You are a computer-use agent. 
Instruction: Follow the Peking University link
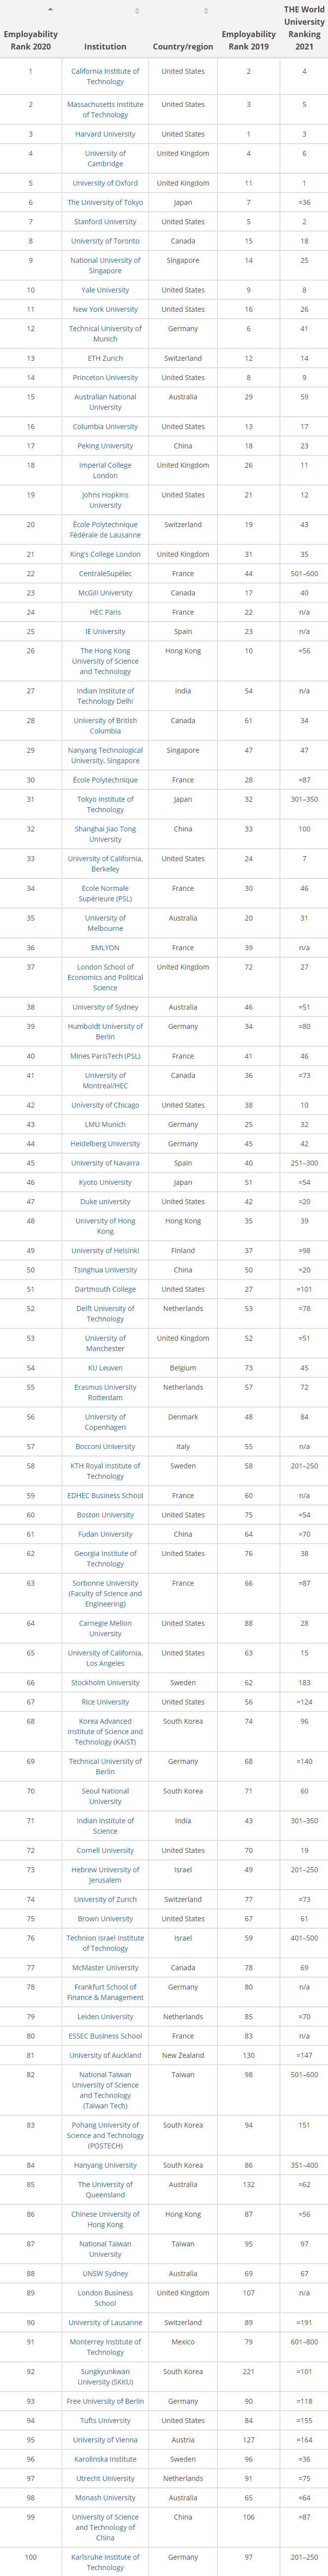[105, 446]
